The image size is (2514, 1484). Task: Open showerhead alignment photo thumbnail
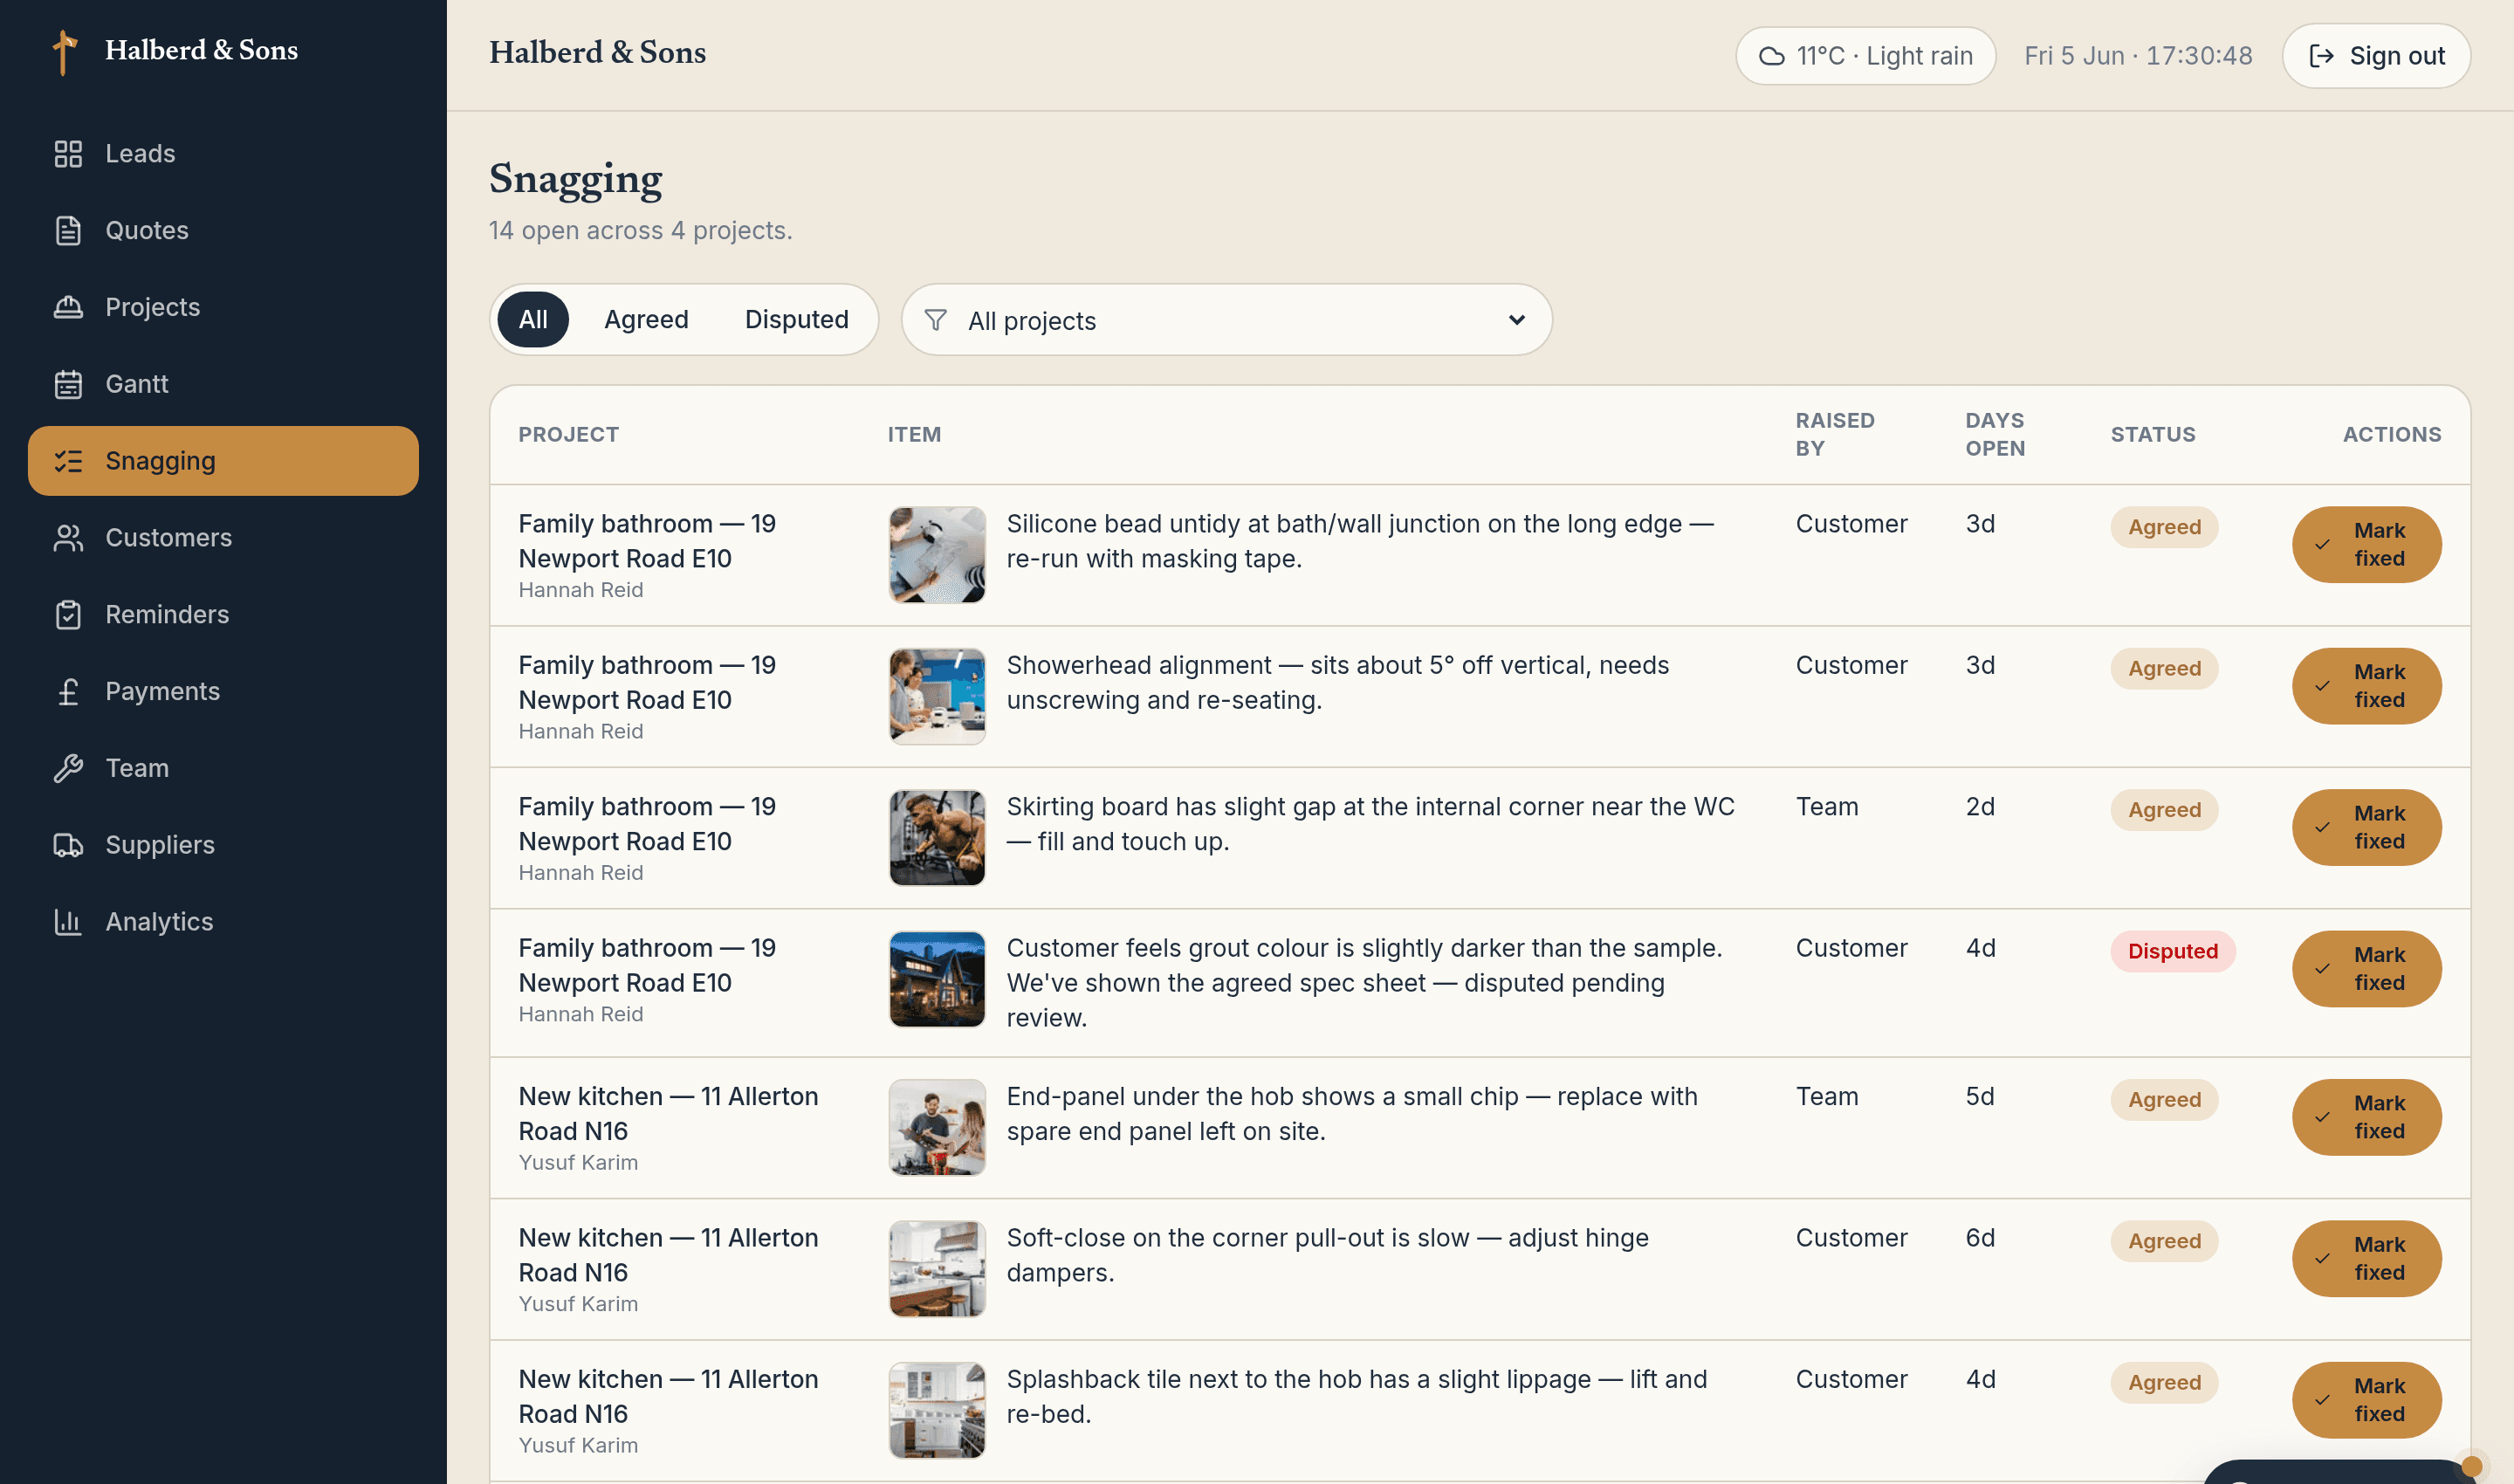pyautogui.click(x=937, y=696)
